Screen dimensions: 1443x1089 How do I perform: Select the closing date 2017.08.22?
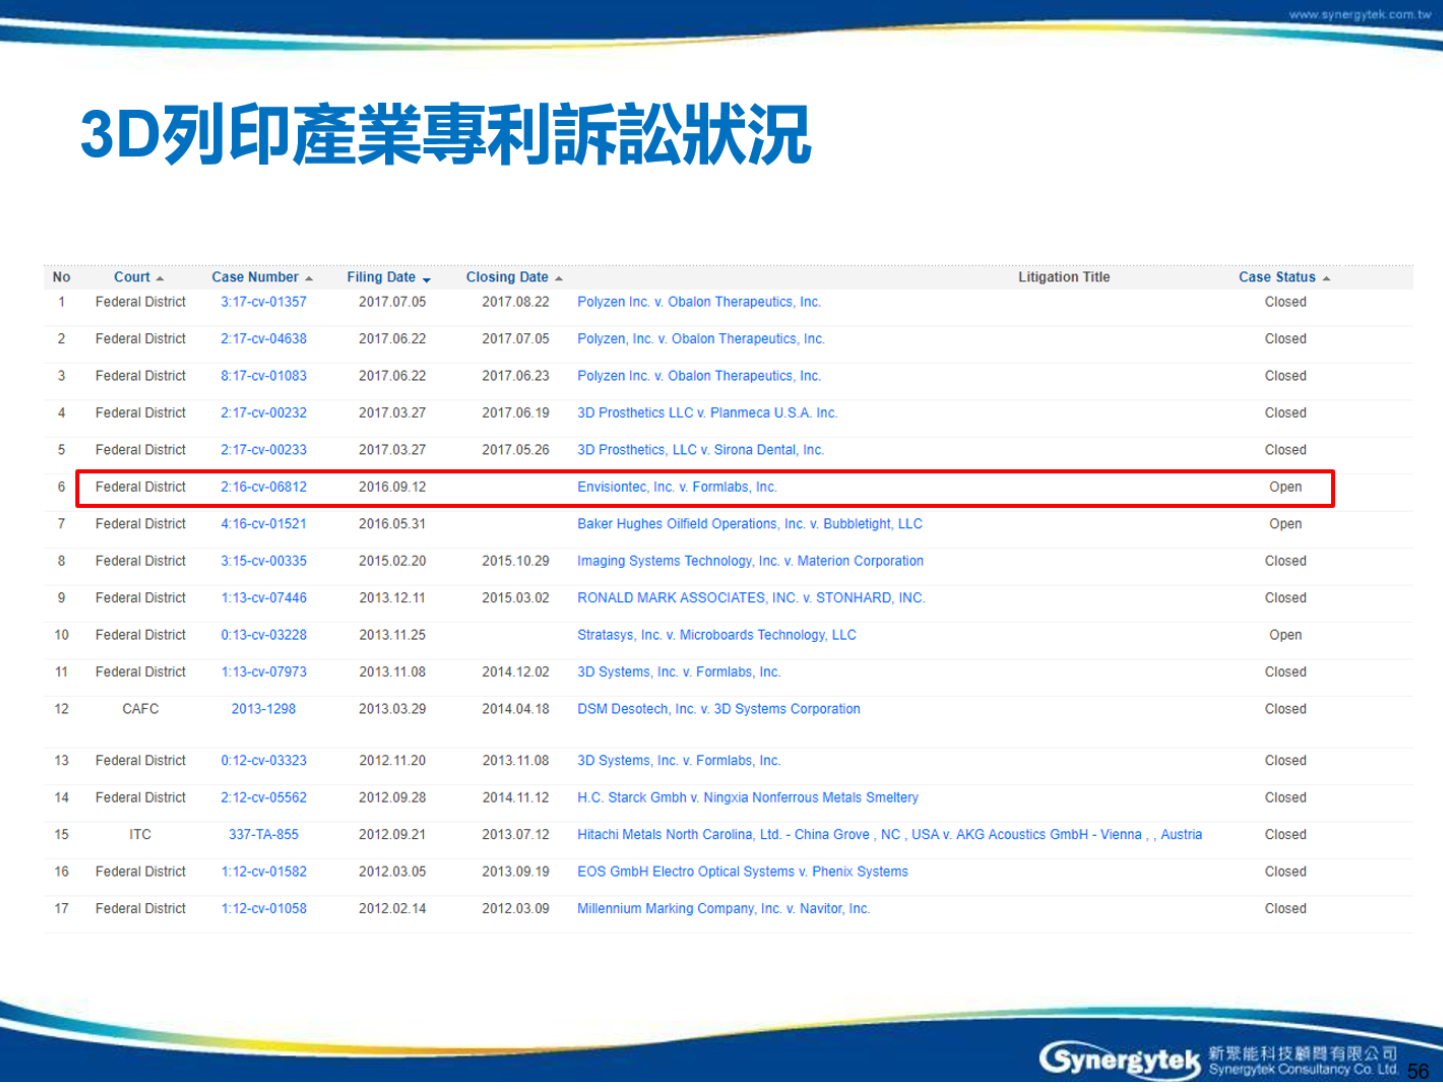coord(516,302)
